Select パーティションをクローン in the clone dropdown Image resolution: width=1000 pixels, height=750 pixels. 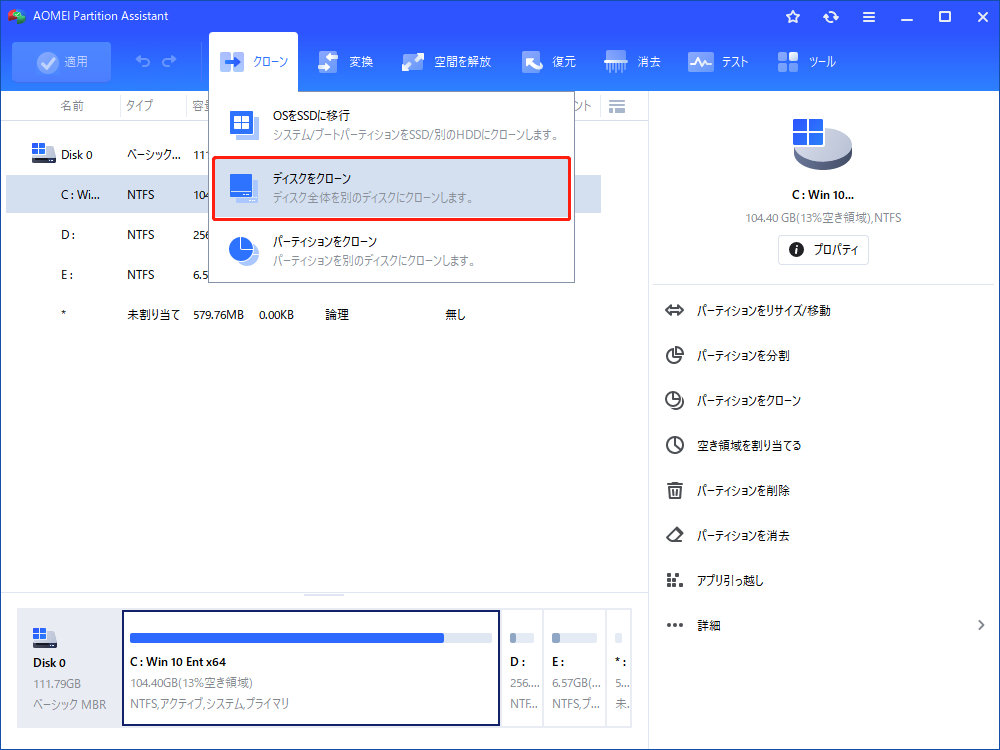[392, 251]
